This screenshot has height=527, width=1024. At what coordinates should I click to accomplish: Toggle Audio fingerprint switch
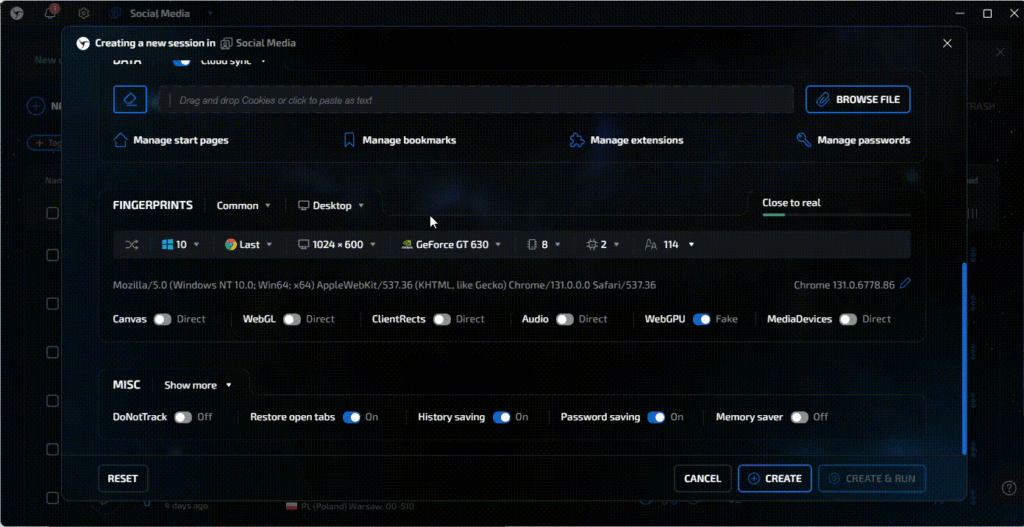[565, 319]
